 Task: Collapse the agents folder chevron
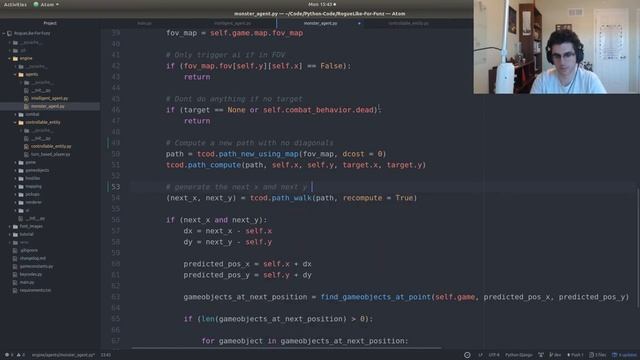16,74
